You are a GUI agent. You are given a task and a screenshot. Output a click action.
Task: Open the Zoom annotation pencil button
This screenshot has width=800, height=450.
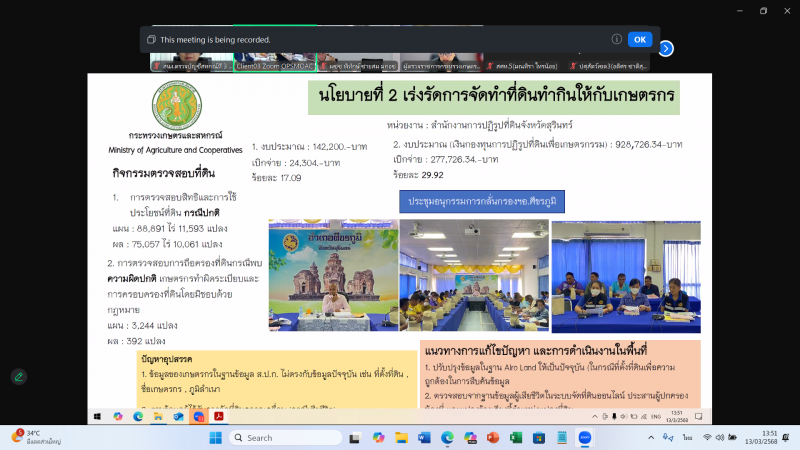[x=19, y=377]
